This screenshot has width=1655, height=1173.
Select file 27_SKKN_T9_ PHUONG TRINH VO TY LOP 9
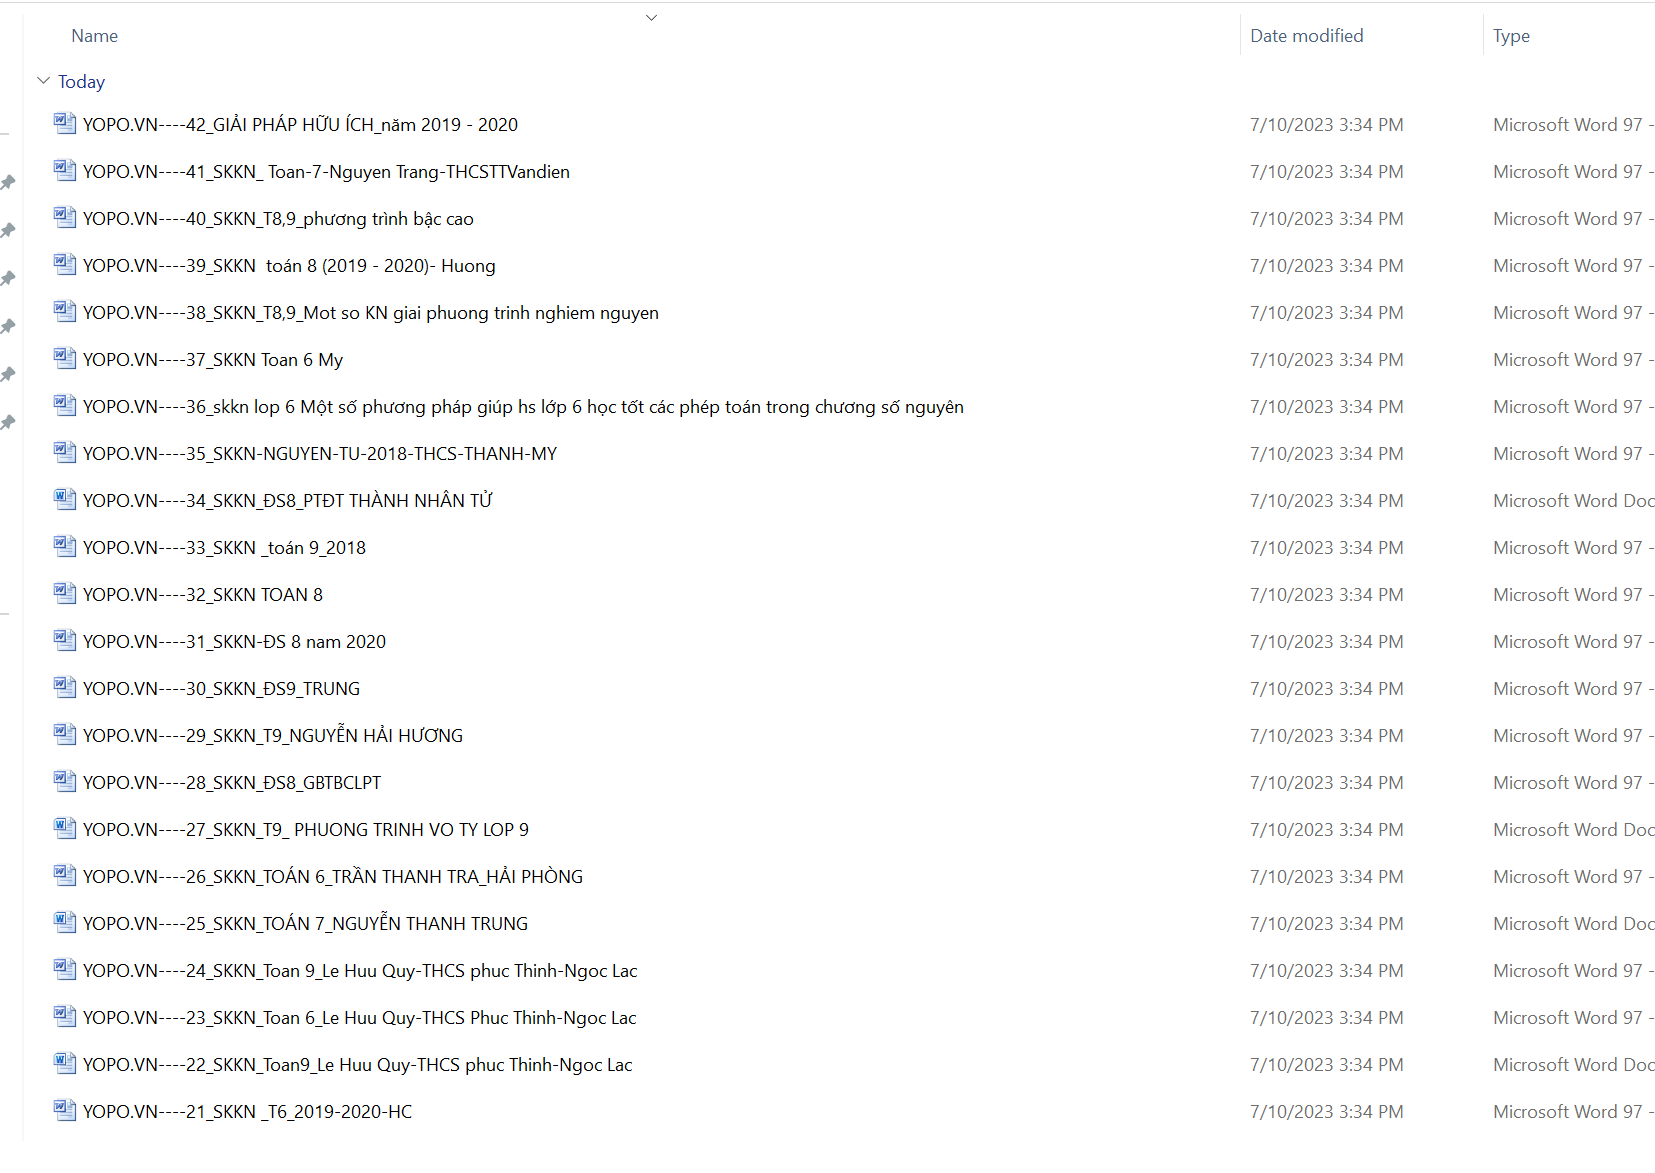pyautogui.click(x=305, y=830)
